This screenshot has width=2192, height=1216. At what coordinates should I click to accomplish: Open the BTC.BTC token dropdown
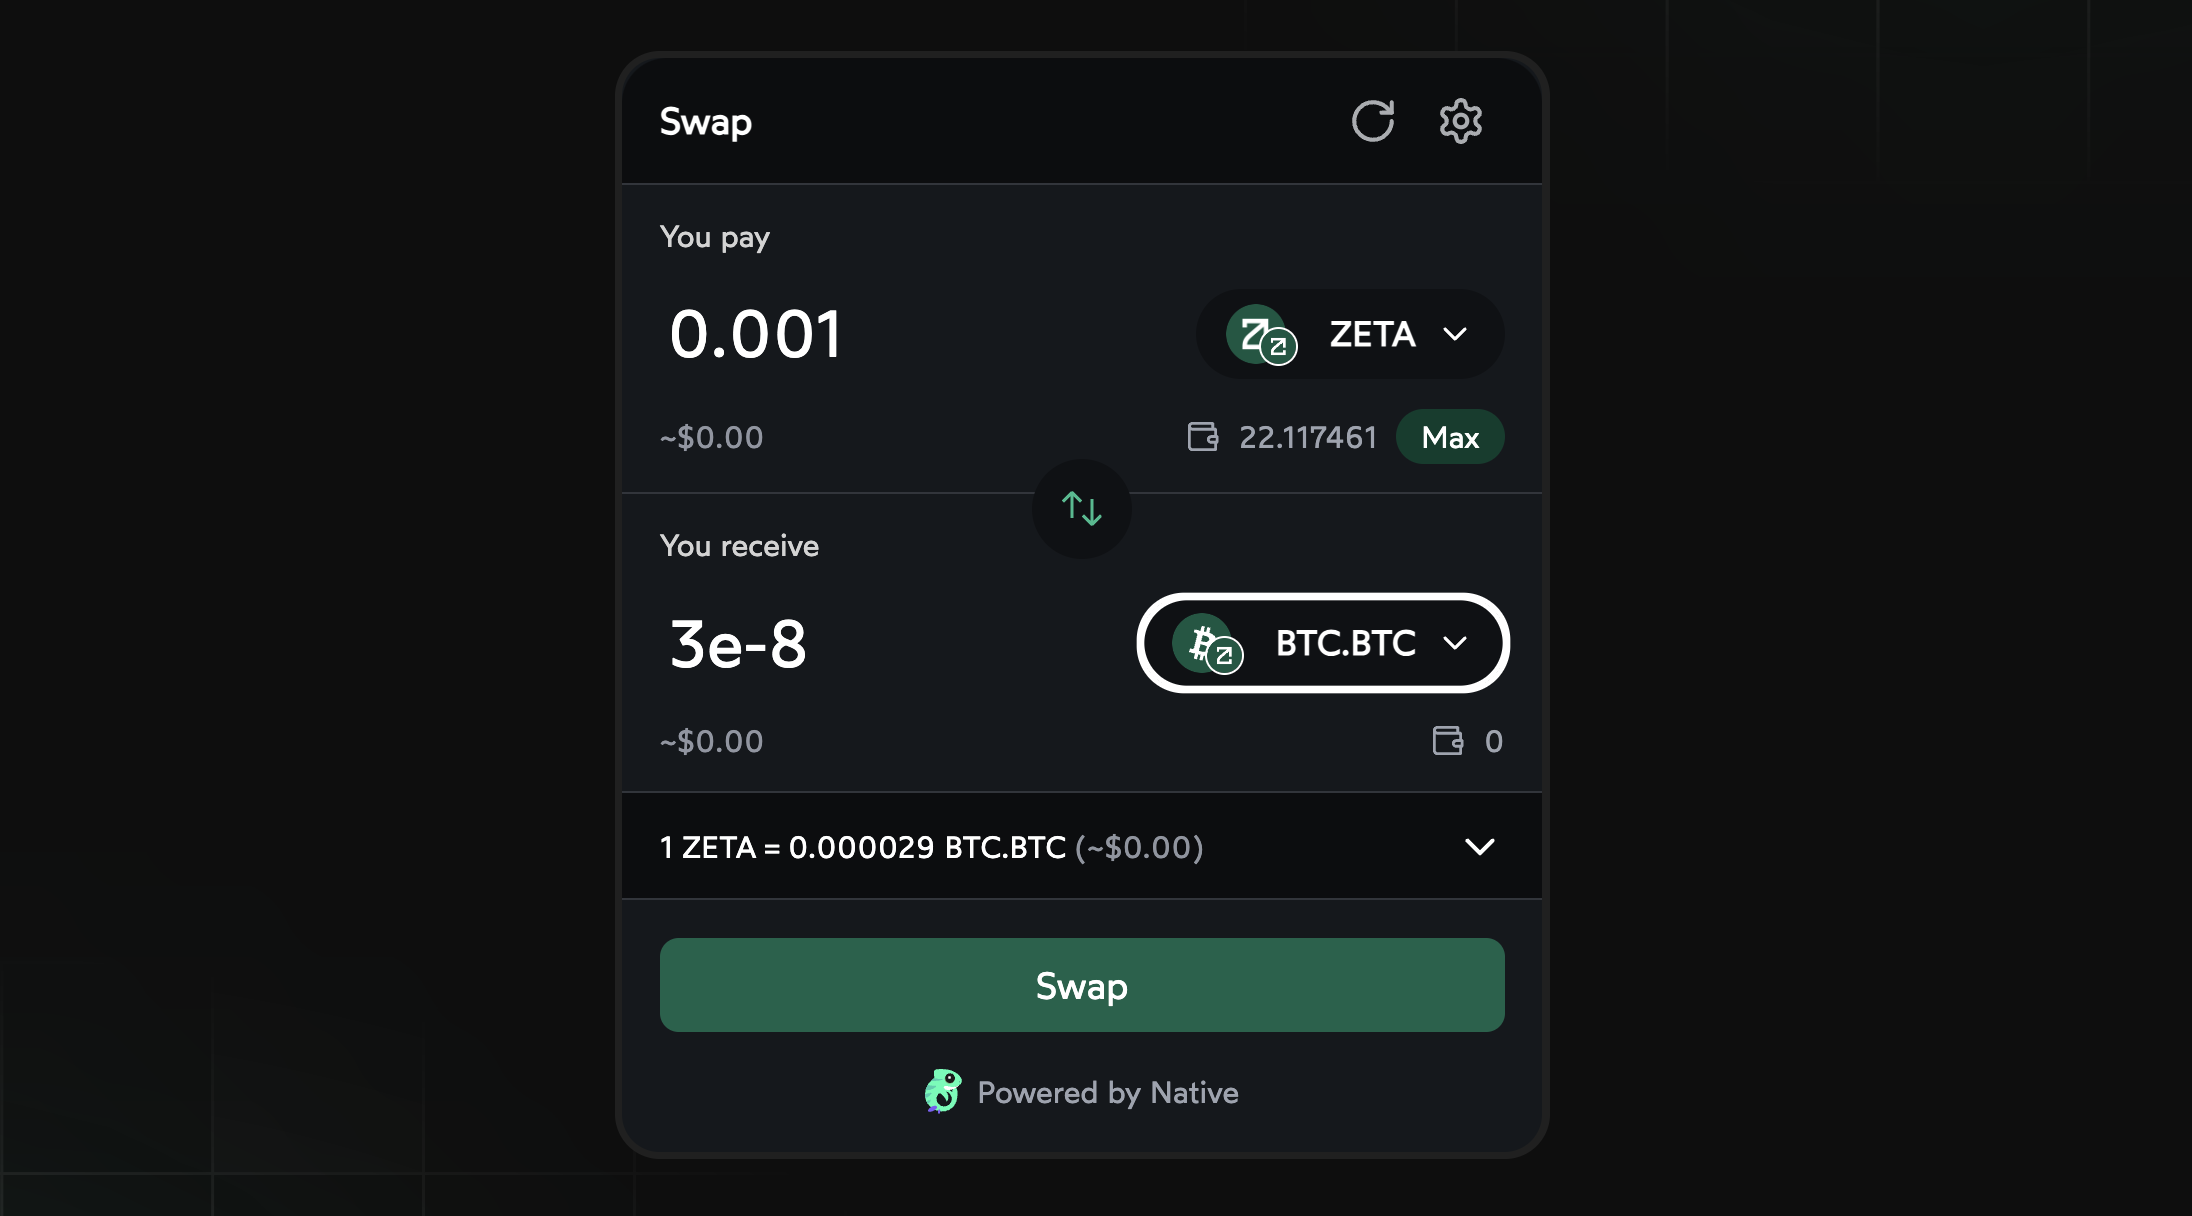tap(1454, 643)
